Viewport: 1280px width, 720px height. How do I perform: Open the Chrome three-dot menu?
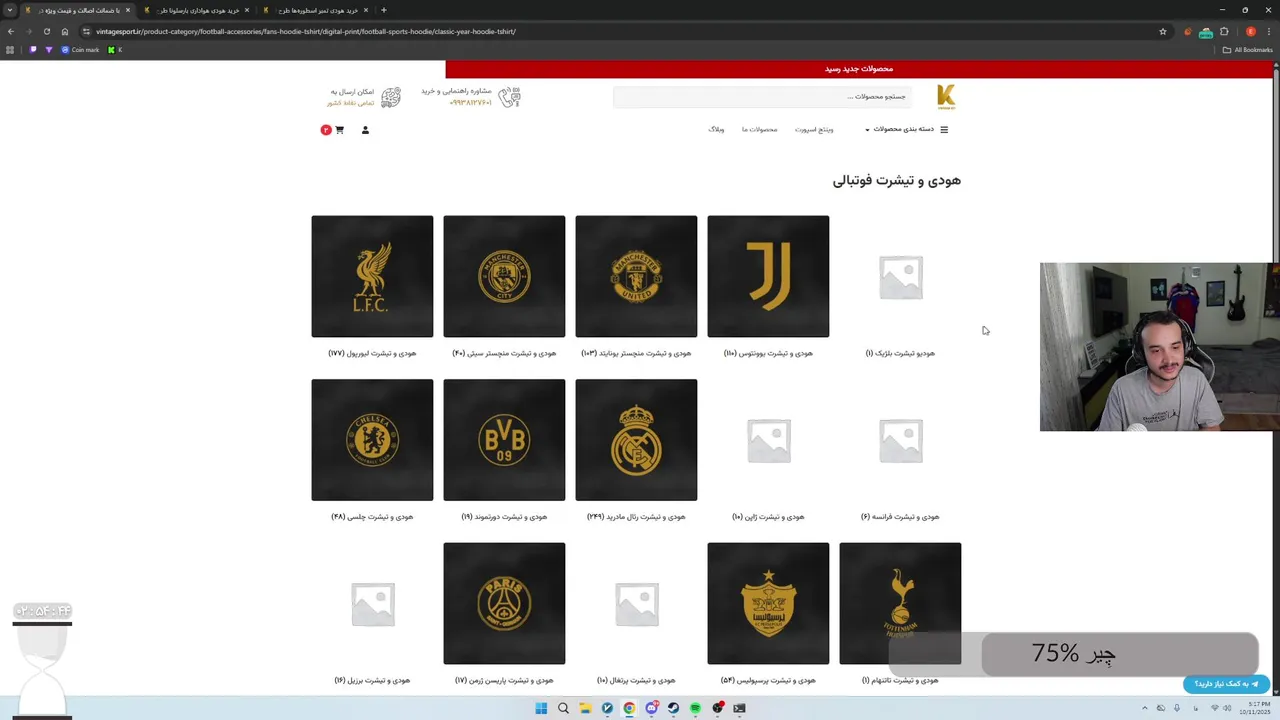coord(1268,31)
